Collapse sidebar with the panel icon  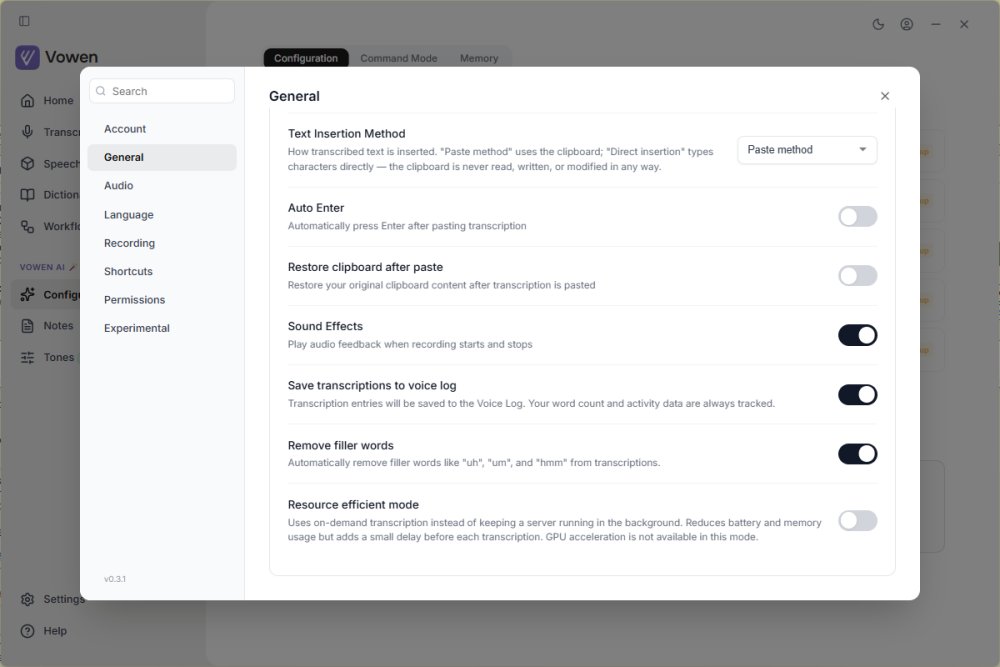tap(24, 21)
